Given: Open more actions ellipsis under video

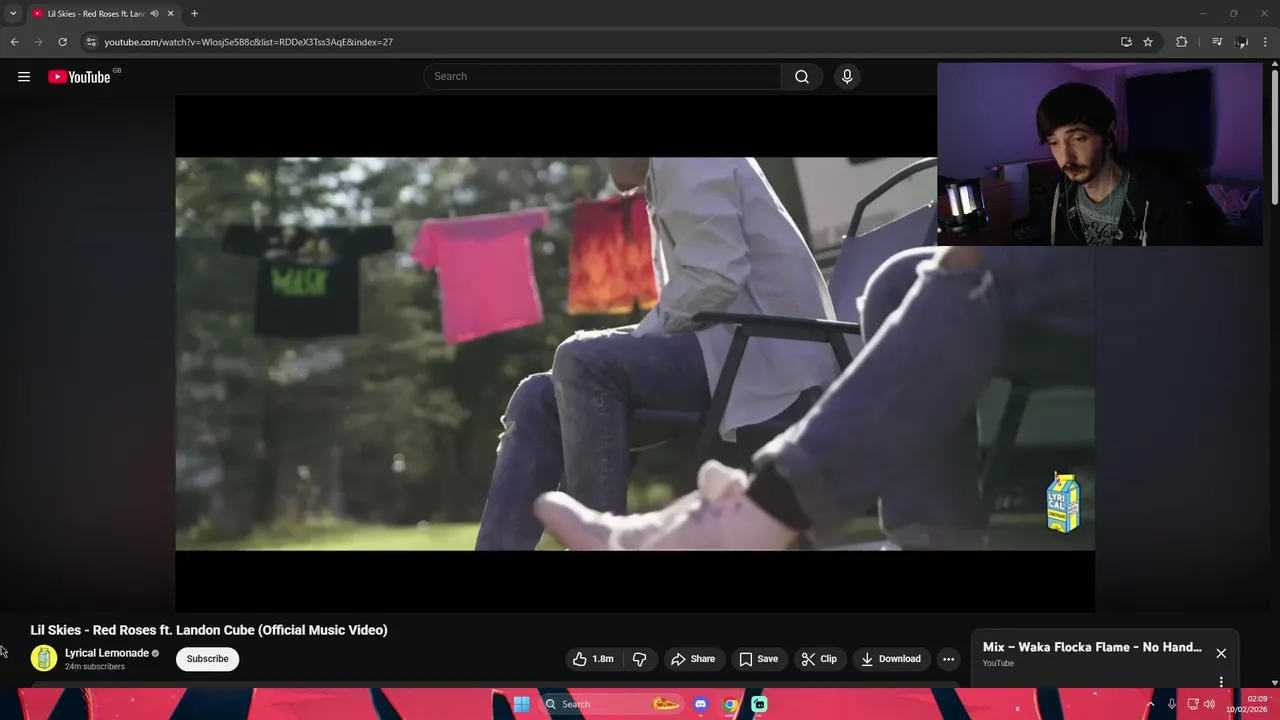Looking at the screenshot, I should pos(948,659).
